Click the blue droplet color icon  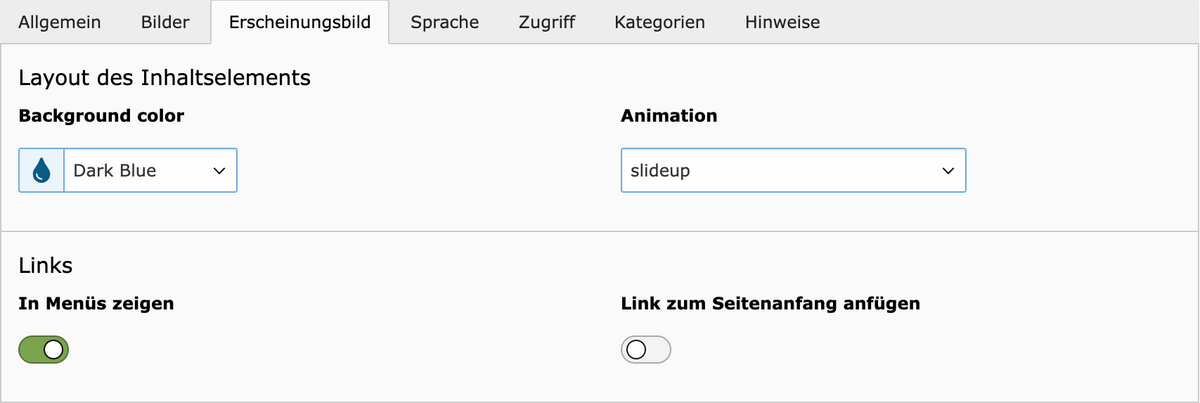pyautogui.click(x=41, y=171)
